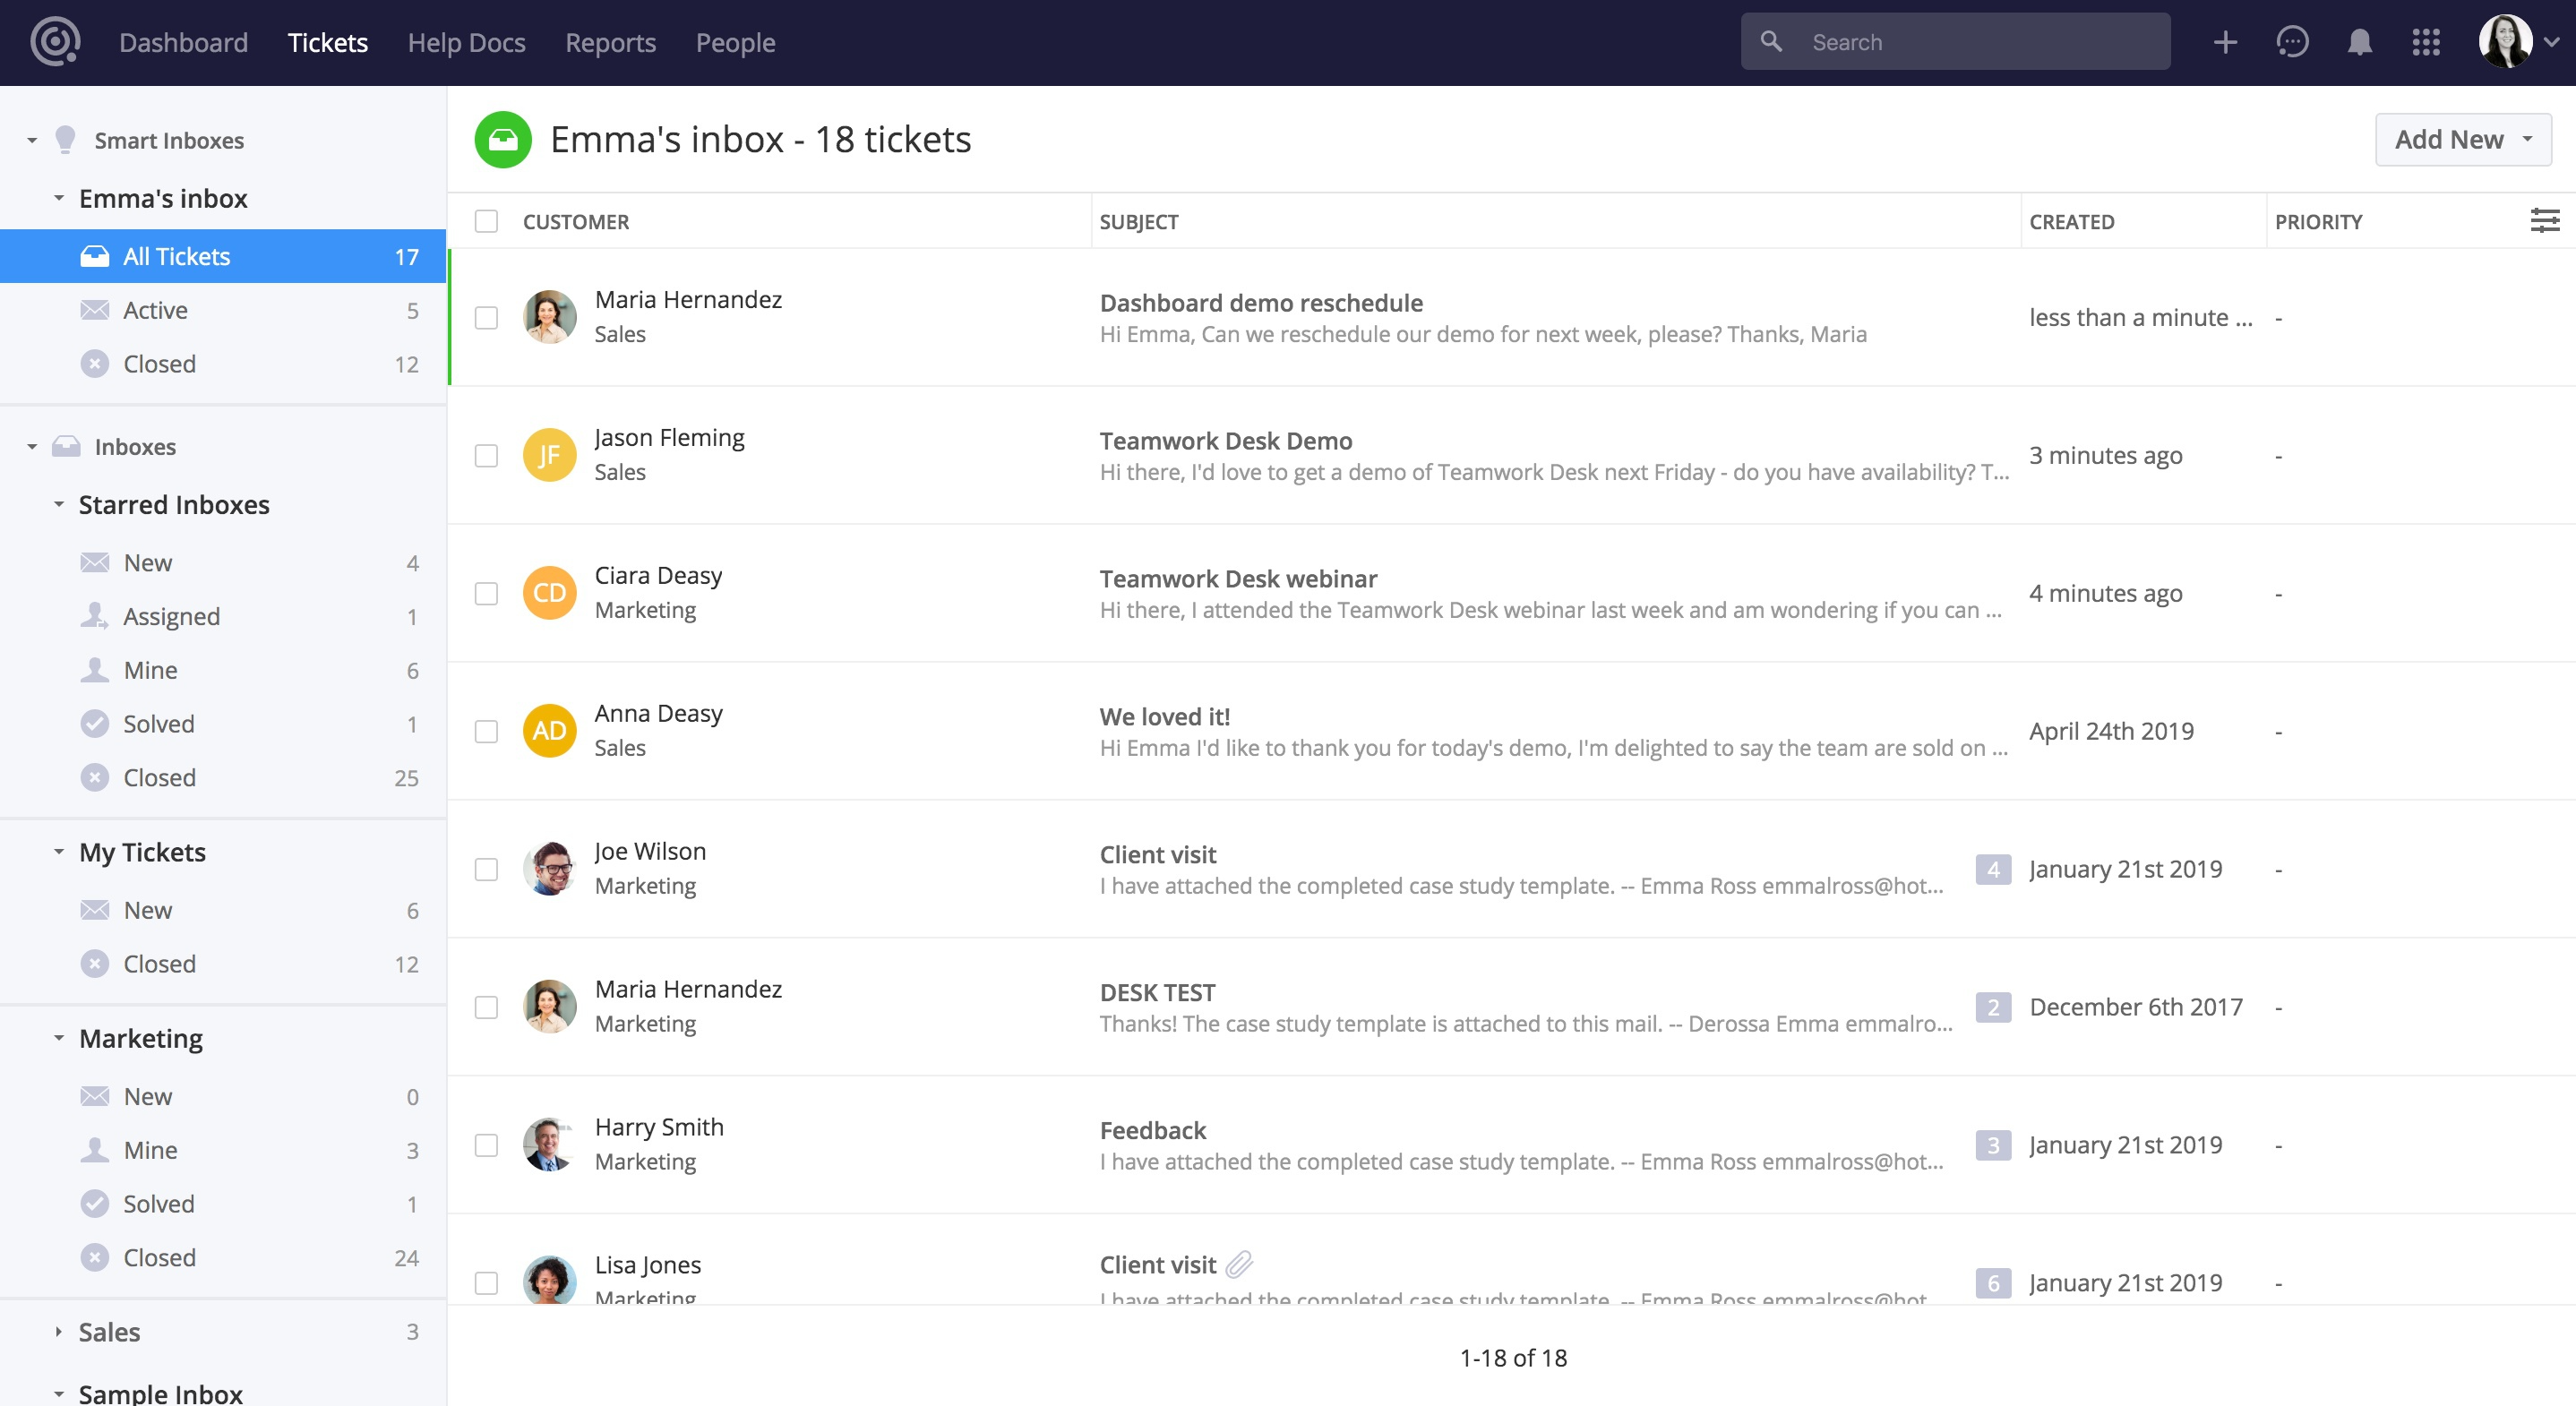The image size is (2576, 1406).
Task: Click the notifications bell icon
Action: point(2359,42)
